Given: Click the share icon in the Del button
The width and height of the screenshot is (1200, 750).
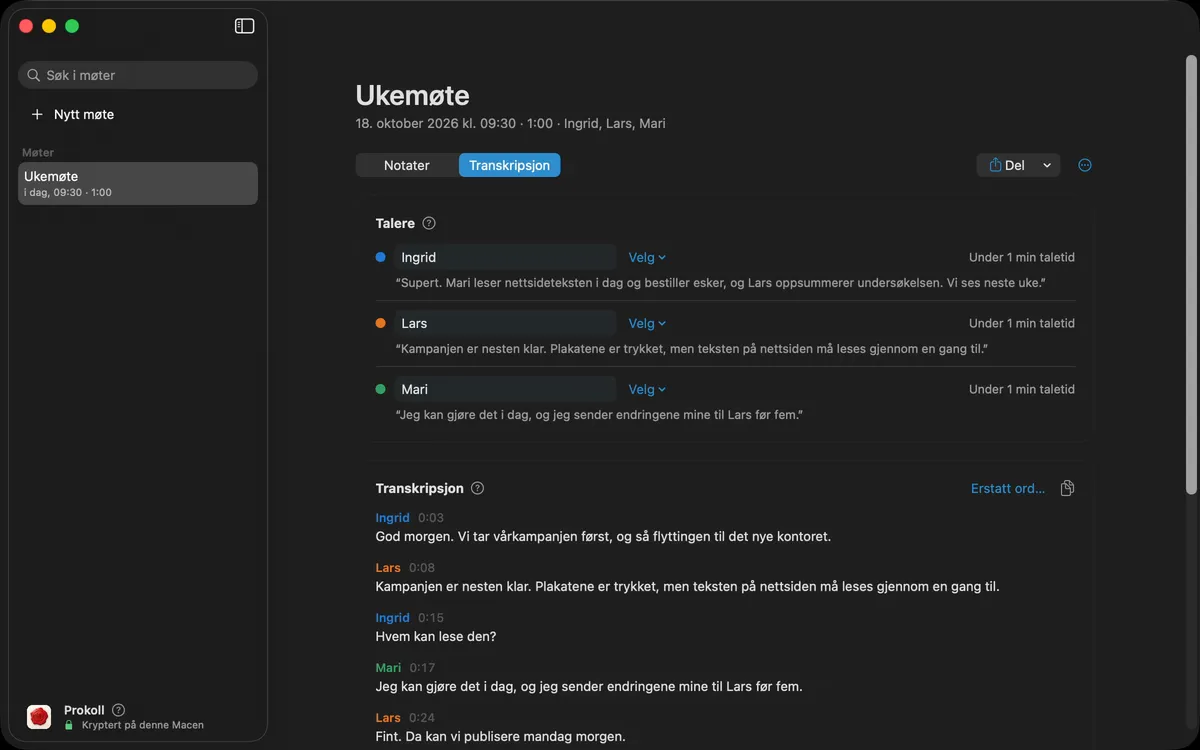Looking at the screenshot, I should (995, 165).
